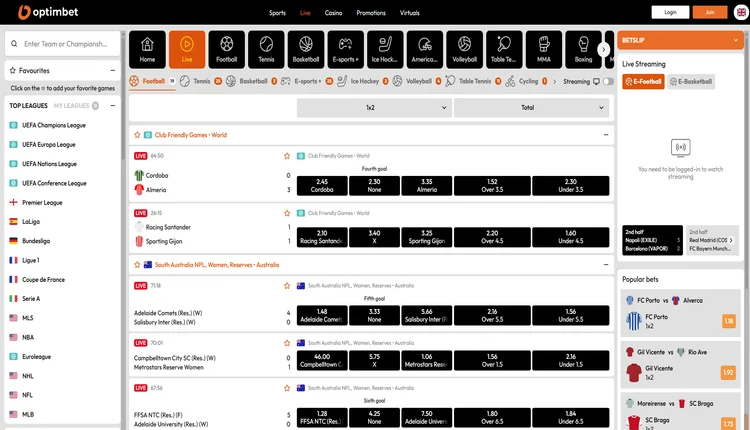The width and height of the screenshot is (750, 430).
Task: Open the American football category tile
Action: (425, 50)
